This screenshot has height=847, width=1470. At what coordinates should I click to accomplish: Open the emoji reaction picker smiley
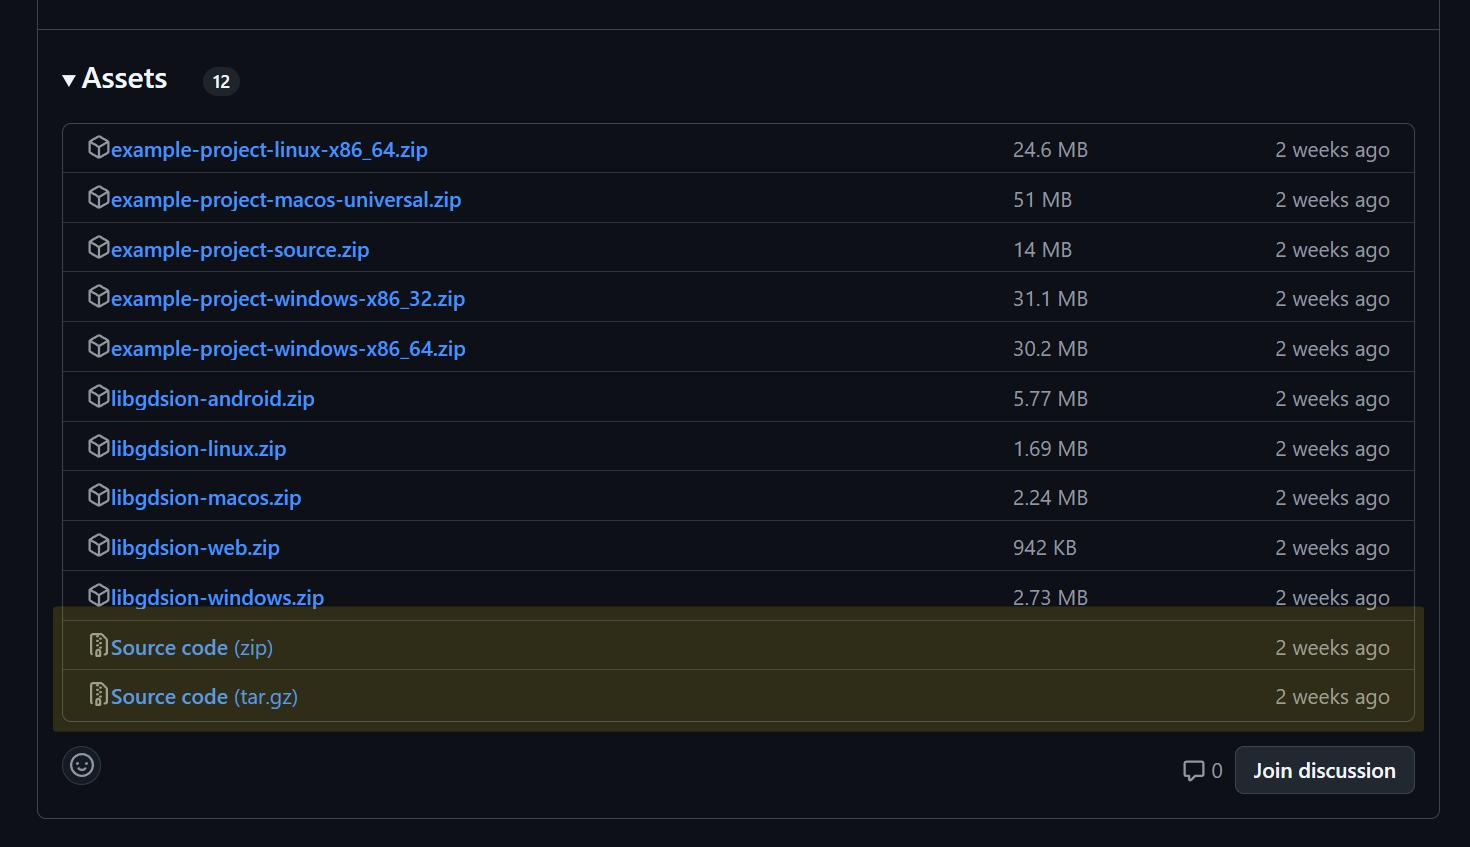[82, 765]
